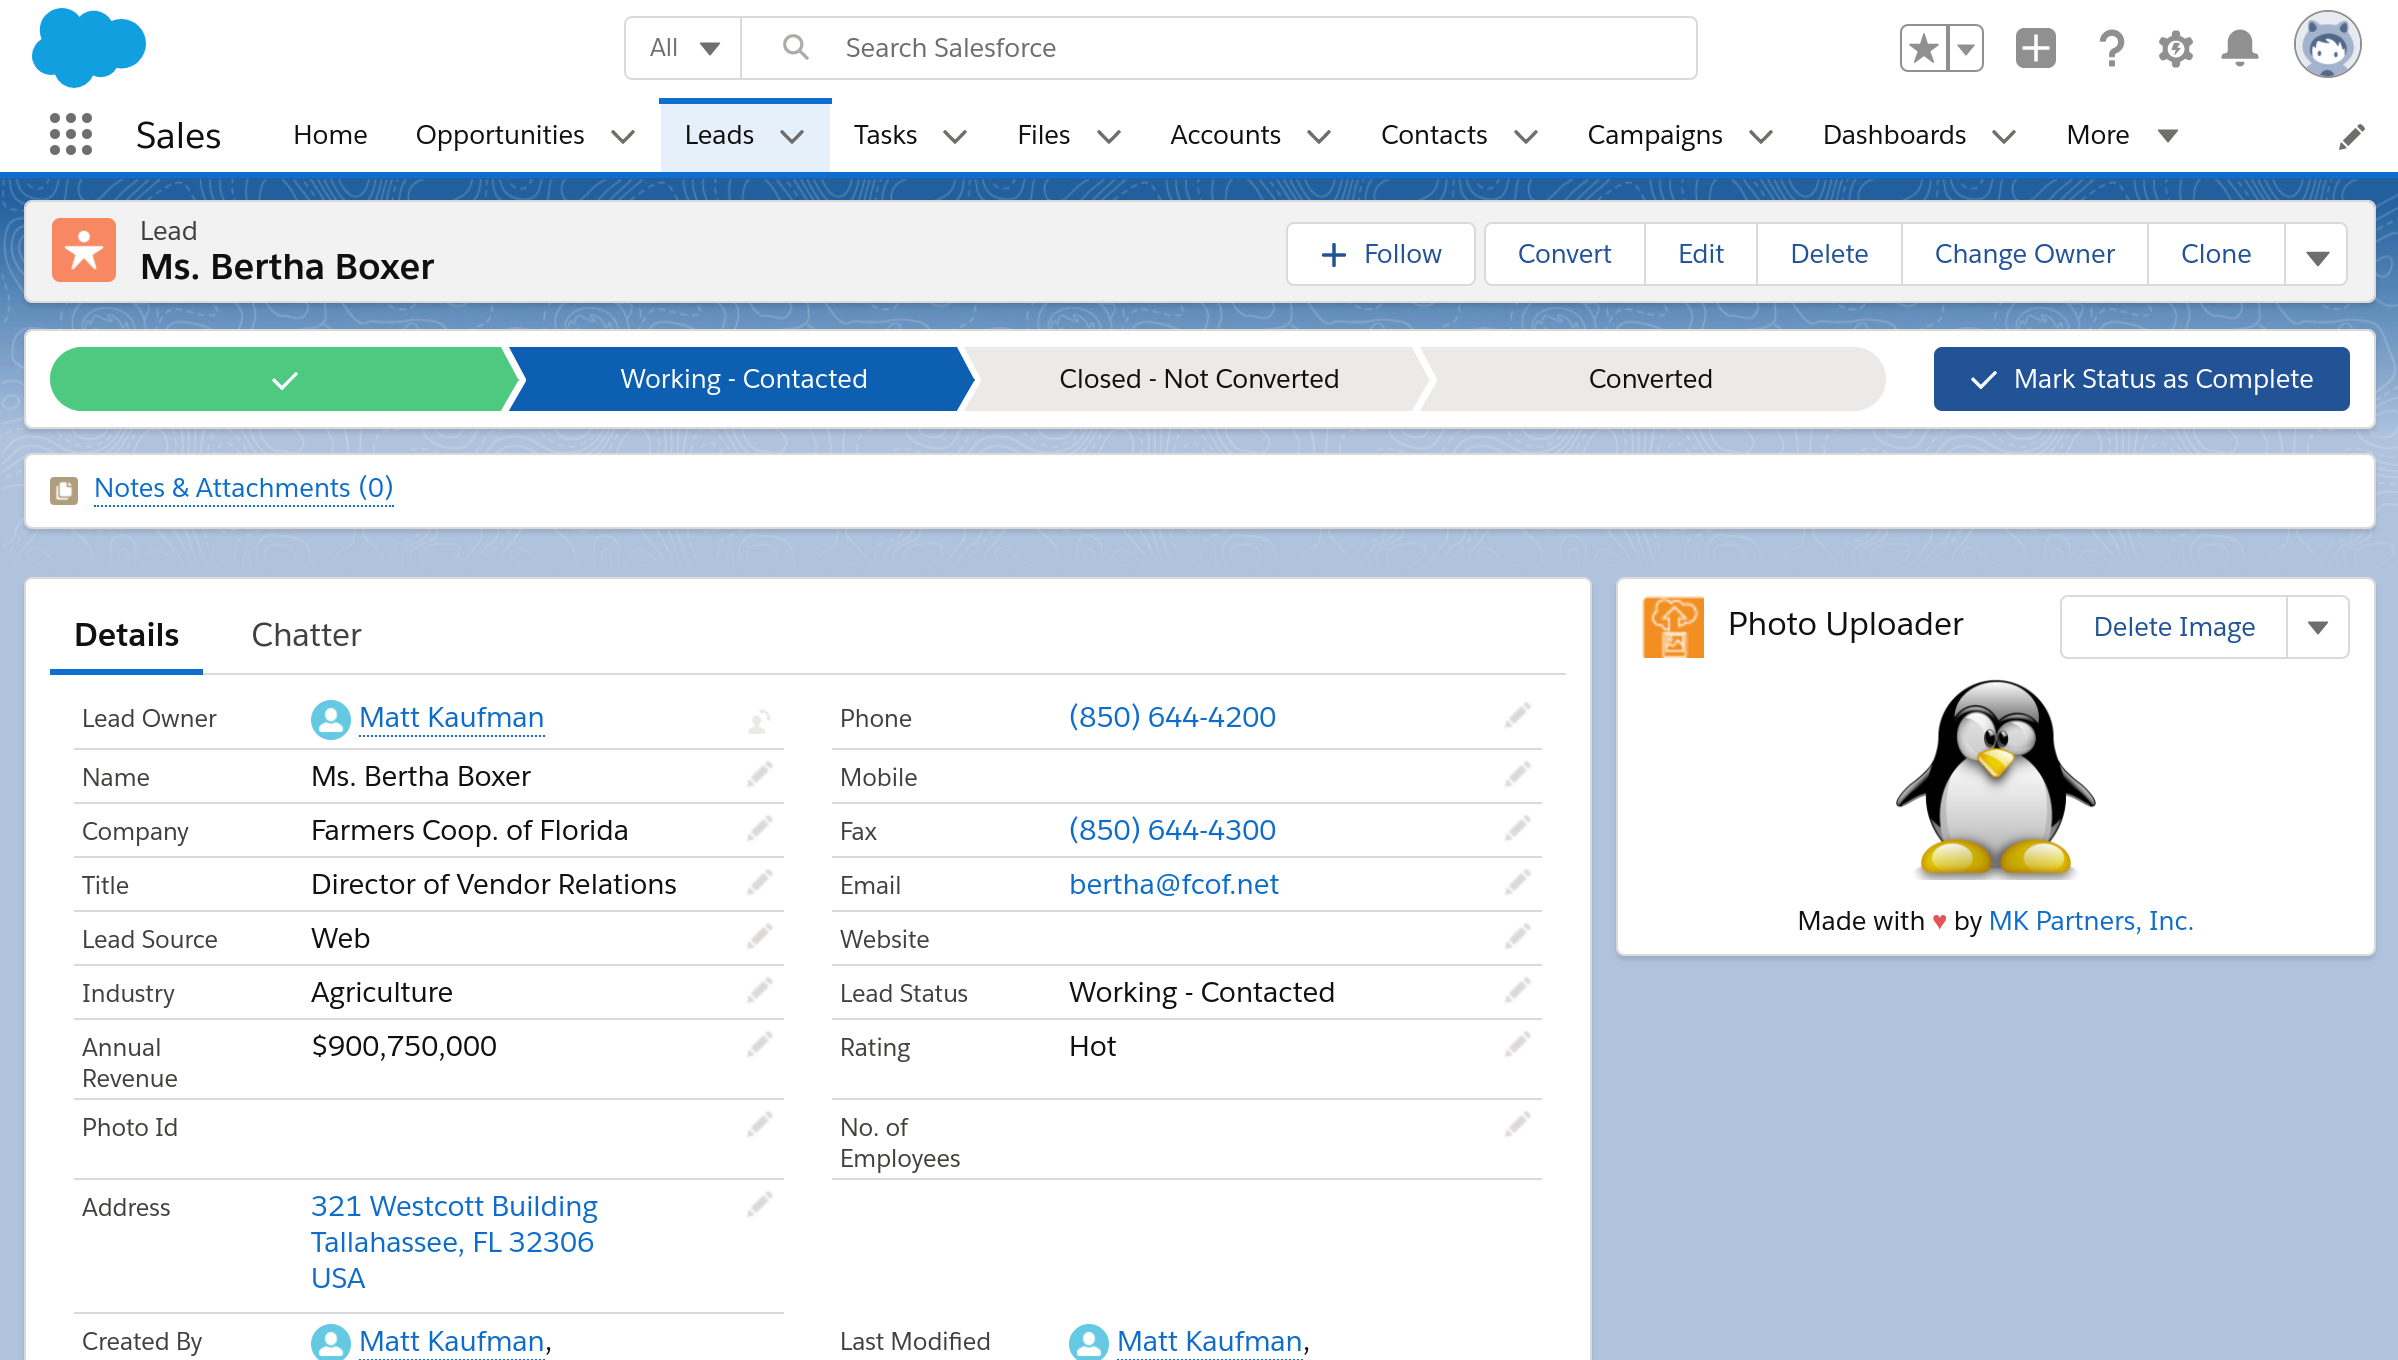Open the Delete Image dropdown arrow

[x=2319, y=627]
